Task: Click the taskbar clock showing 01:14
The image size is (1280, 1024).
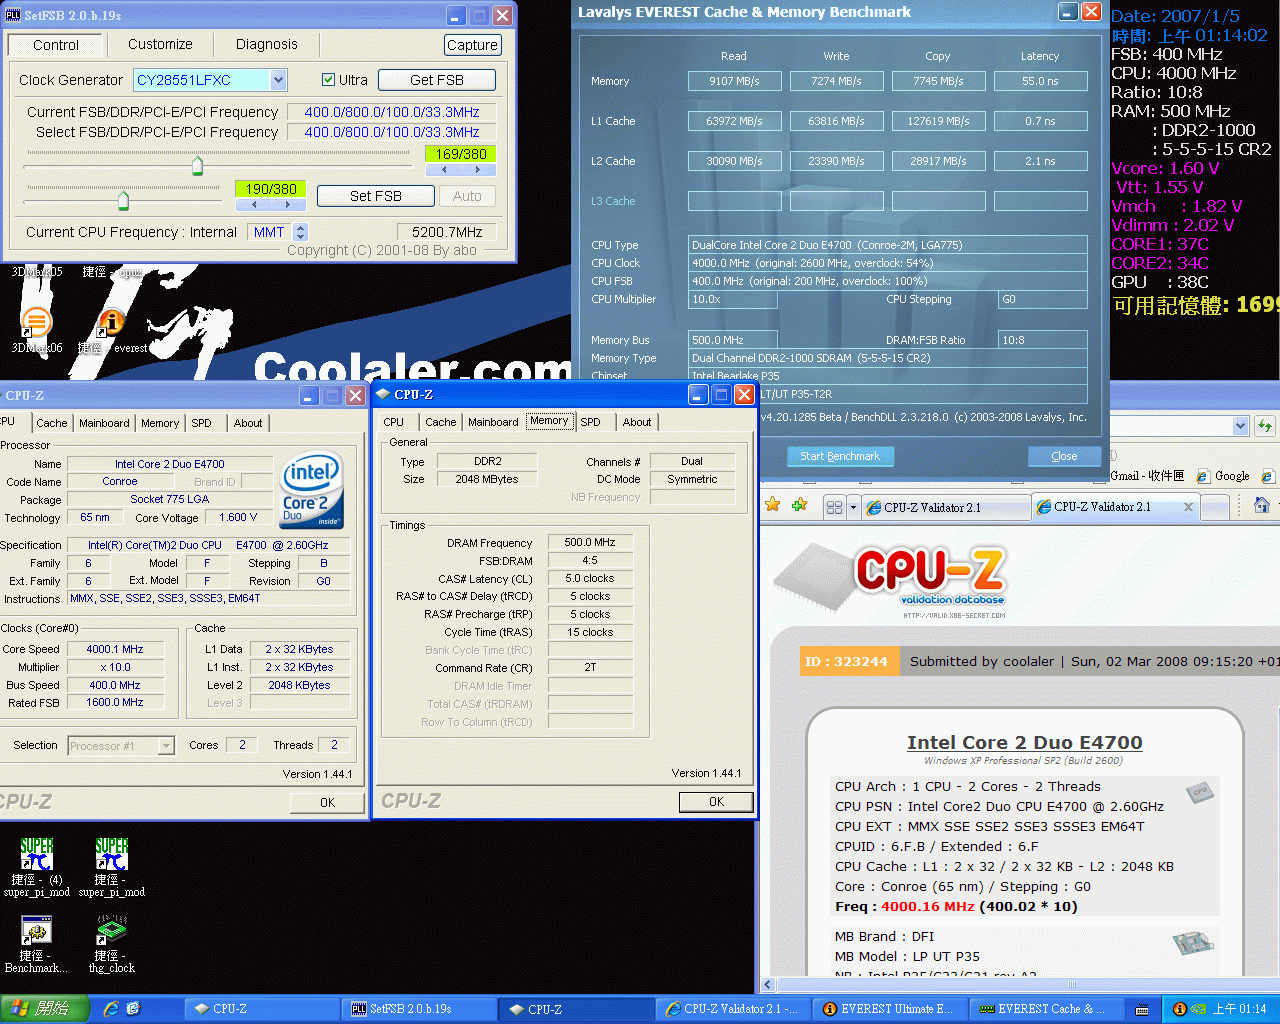Action: 1239,1009
